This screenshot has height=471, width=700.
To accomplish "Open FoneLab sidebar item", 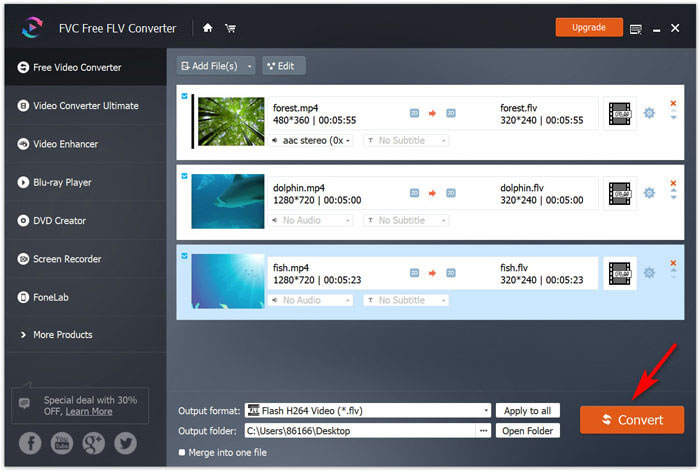I will [x=85, y=297].
